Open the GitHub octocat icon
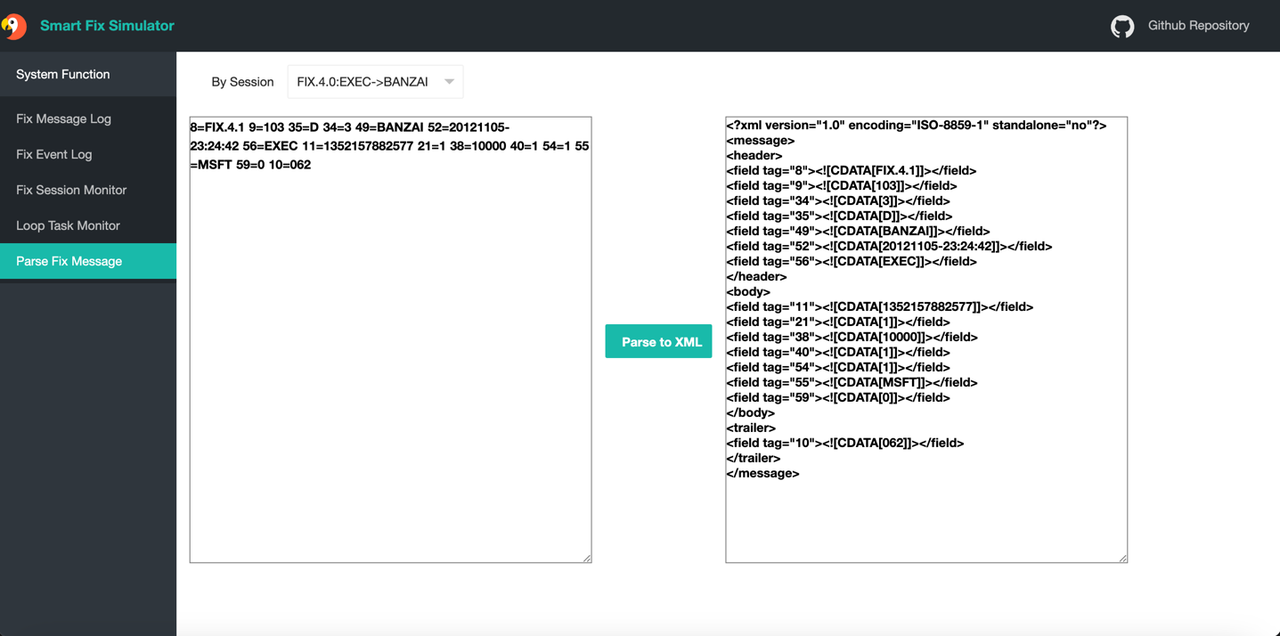This screenshot has width=1280, height=636. pyautogui.click(x=1122, y=26)
